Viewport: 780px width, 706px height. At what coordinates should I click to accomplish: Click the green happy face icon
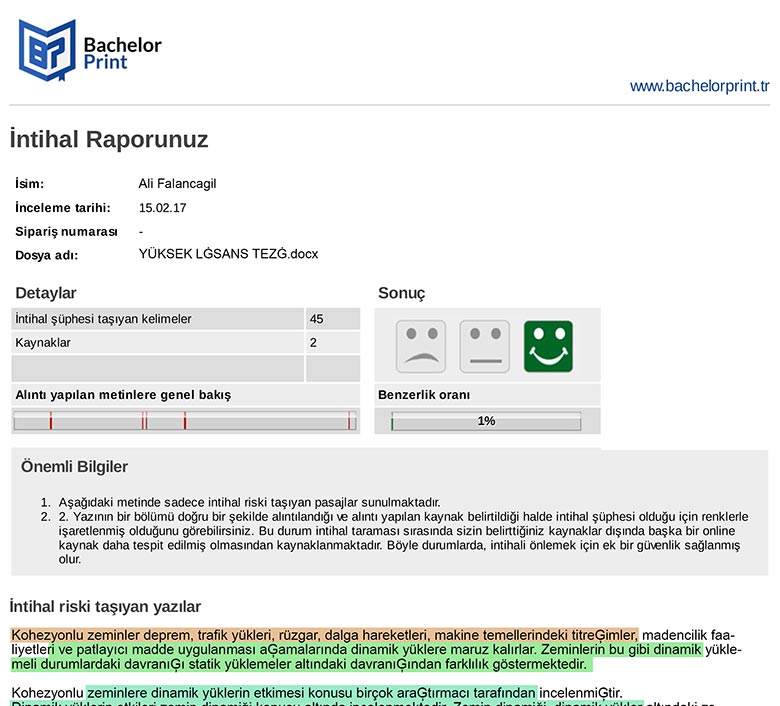[x=548, y=347]
